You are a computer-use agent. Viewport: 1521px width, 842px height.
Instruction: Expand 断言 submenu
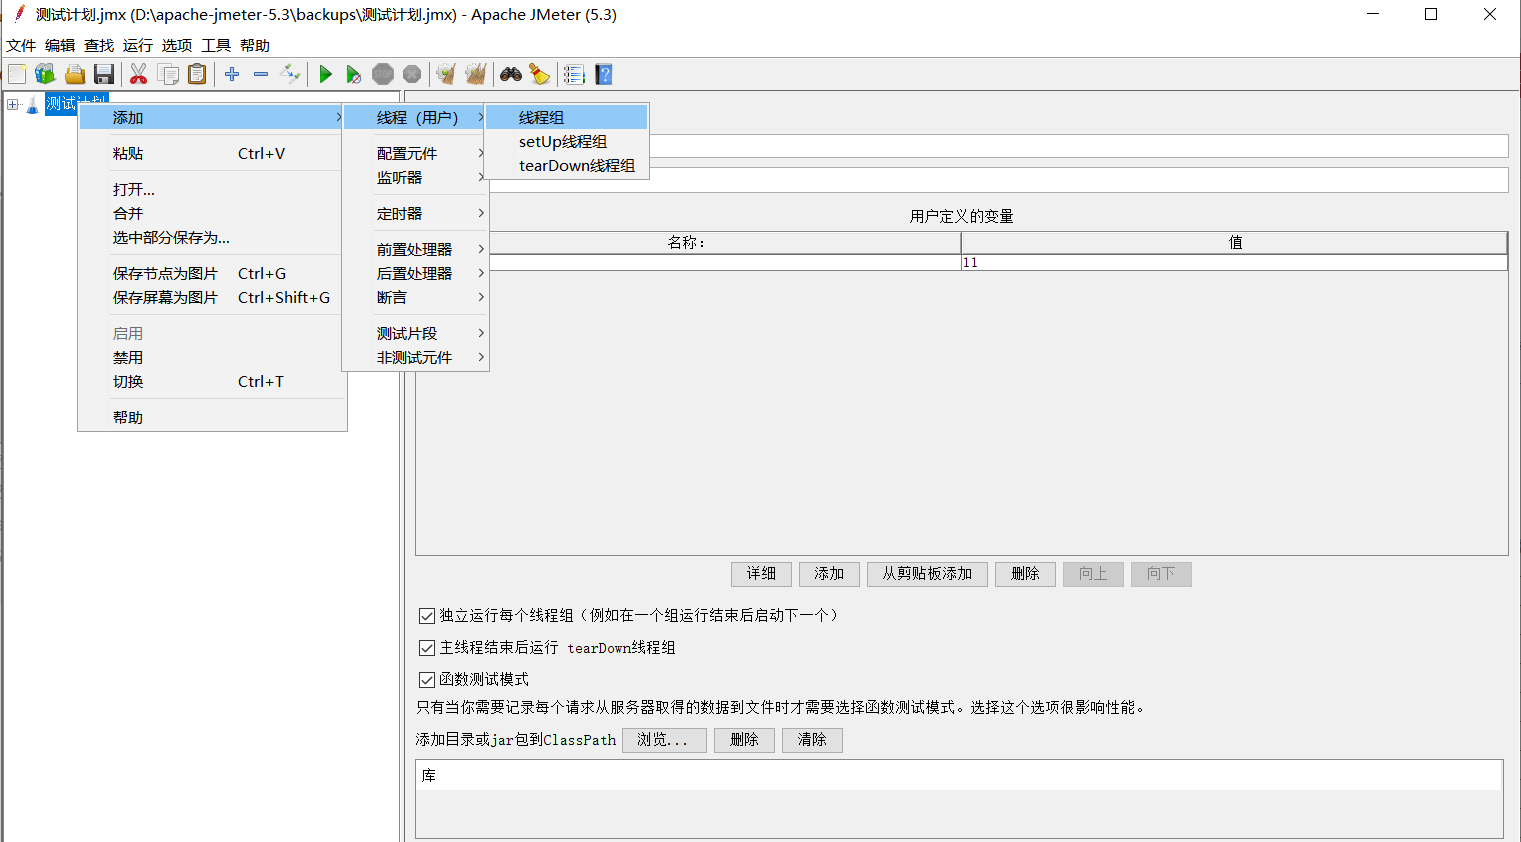click(416, 297)
